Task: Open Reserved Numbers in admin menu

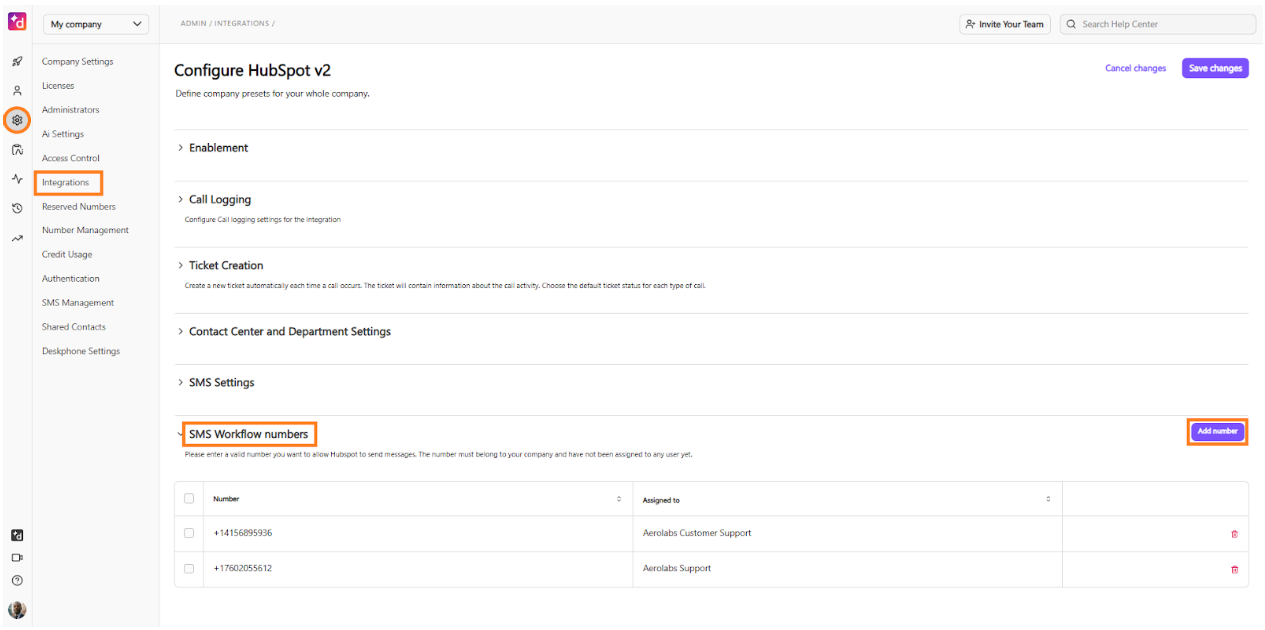Action: point(79,207)
